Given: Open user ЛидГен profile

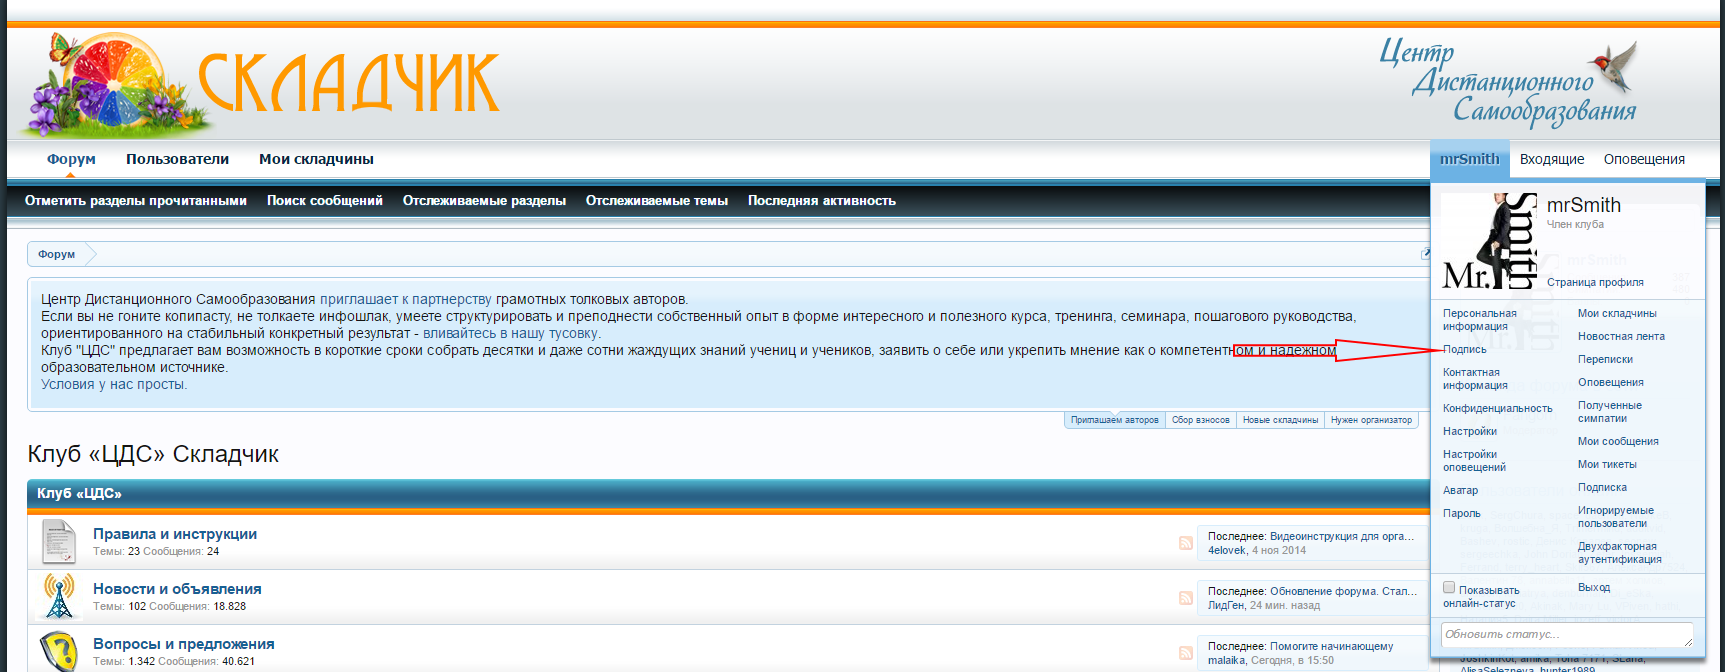Looking at the screenshot, I should pyautogui.click(x=1226, y=605).
